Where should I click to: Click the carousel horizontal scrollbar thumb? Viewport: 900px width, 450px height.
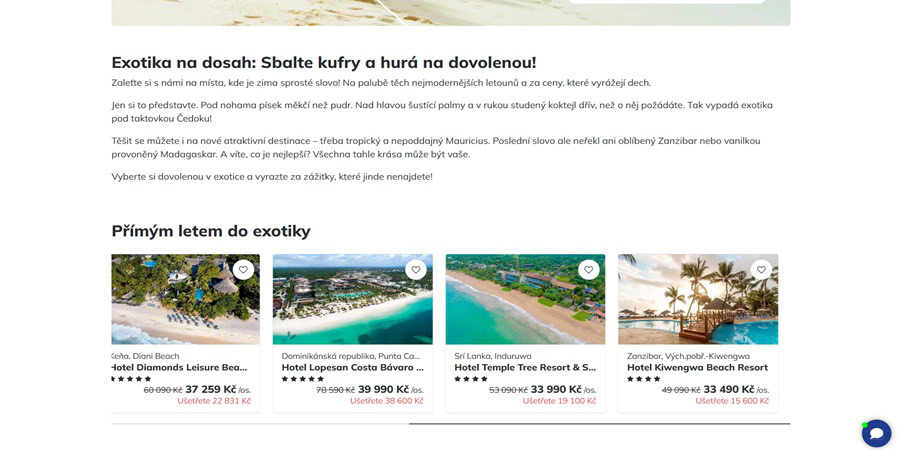[x=599, y=424]
